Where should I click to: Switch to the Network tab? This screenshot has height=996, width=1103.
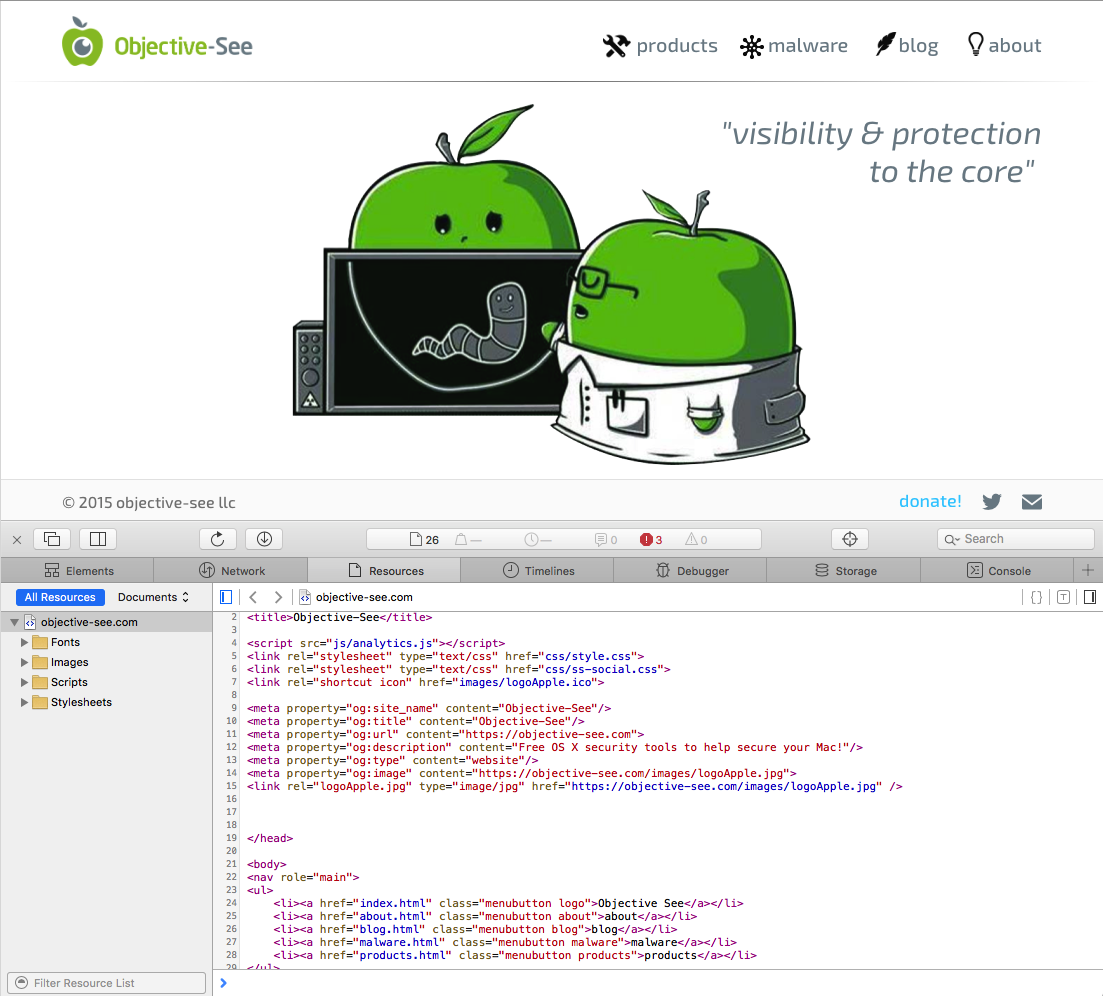pos(231,571)
